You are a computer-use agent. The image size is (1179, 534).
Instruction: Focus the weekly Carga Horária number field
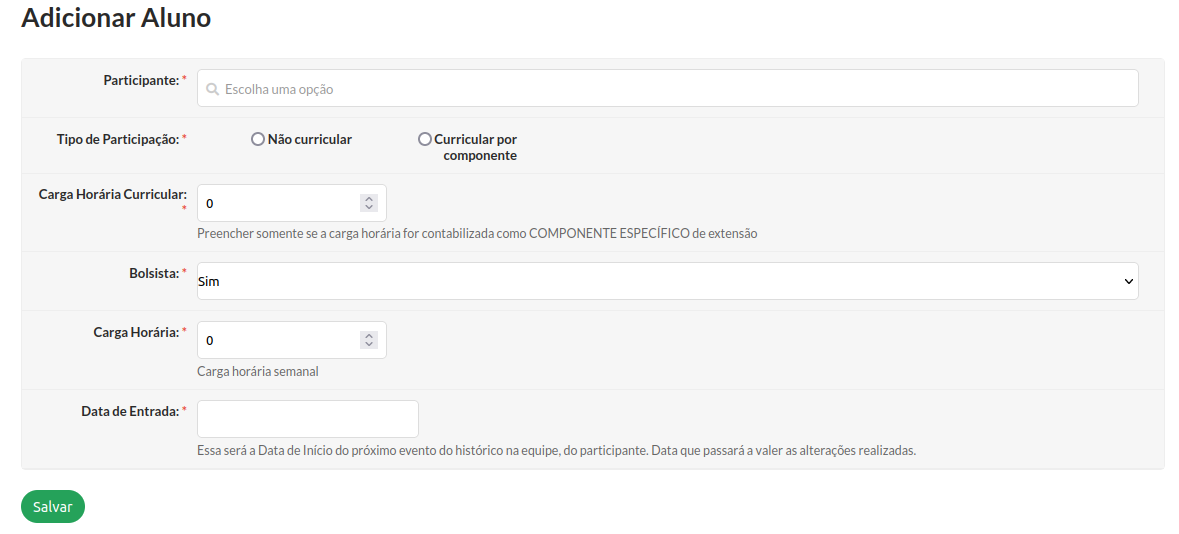[x=292, y=340]
